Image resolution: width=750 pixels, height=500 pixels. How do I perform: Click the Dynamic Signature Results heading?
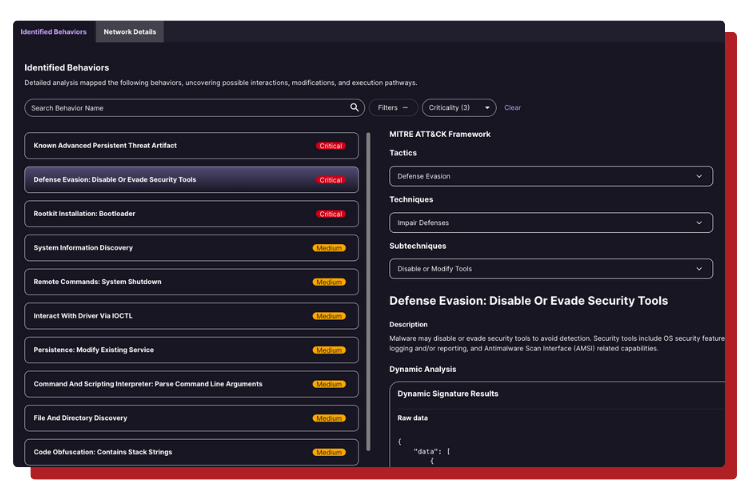(x=448, y=393)
